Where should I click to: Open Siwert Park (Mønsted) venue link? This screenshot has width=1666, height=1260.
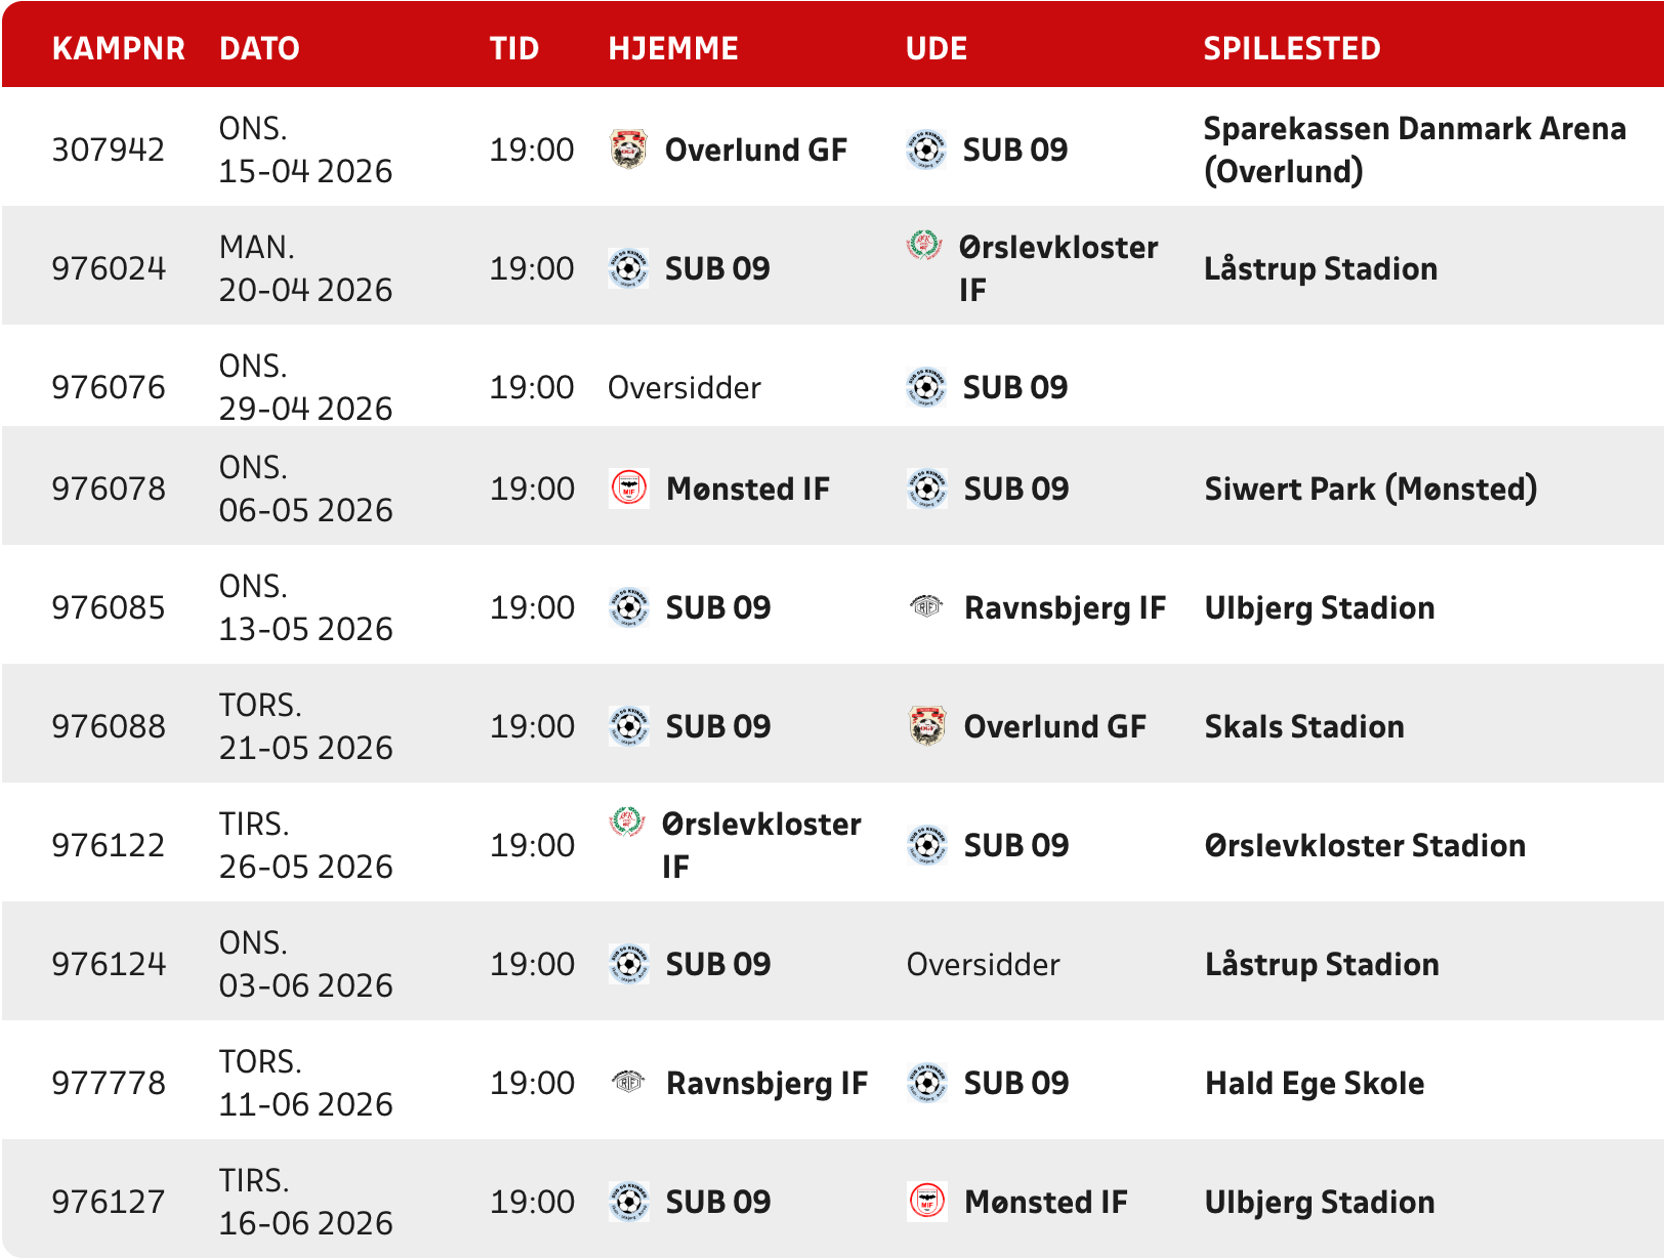(x=1370, y=489)
